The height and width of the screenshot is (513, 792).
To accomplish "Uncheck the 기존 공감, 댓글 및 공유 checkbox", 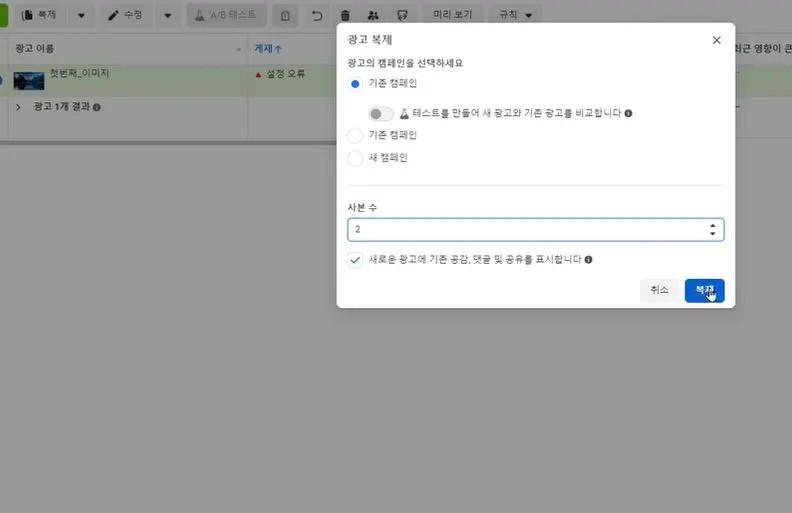I will tap(355, 260).
